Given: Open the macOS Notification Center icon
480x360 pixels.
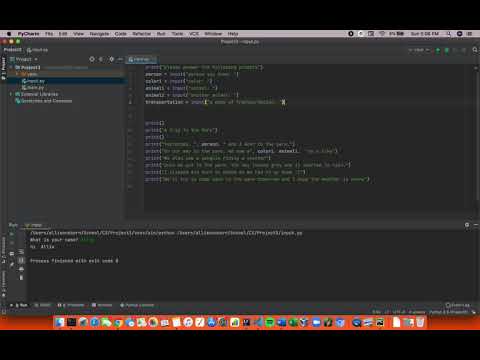Looking at the screenshot, I should pyautogui.click(x=470, y=34).
